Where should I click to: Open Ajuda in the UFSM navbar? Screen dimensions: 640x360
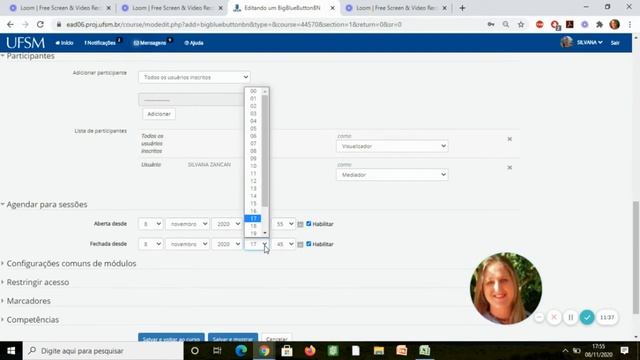(x=194, y=43)
